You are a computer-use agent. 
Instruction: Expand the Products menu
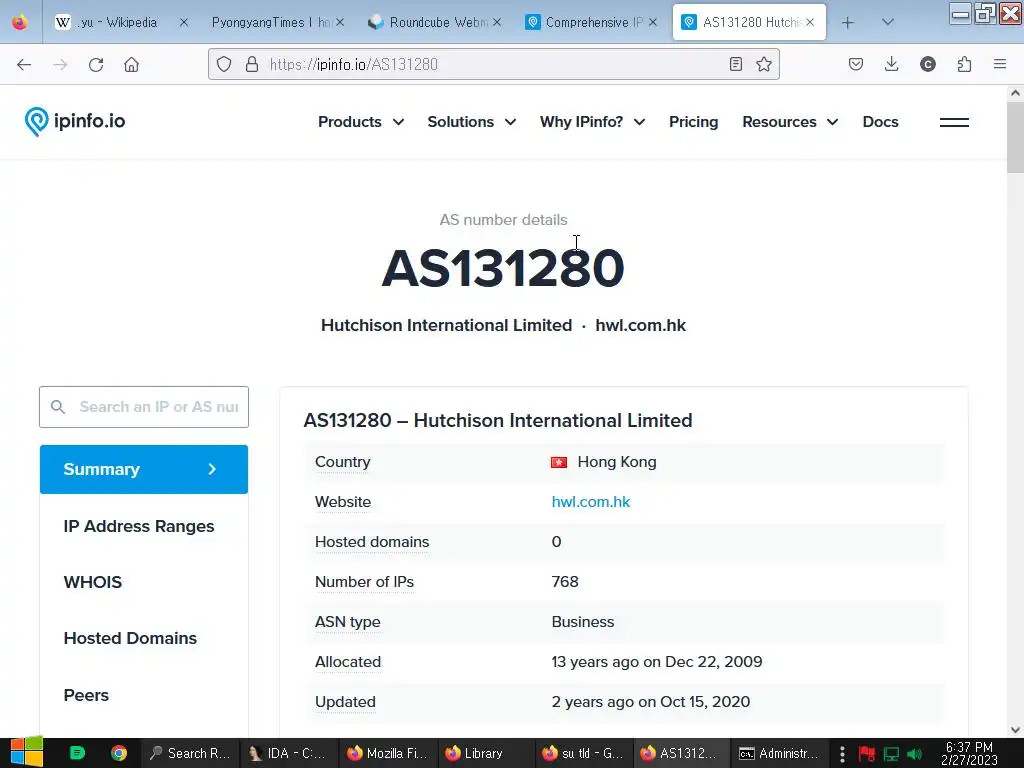click(x=360, y=122)
